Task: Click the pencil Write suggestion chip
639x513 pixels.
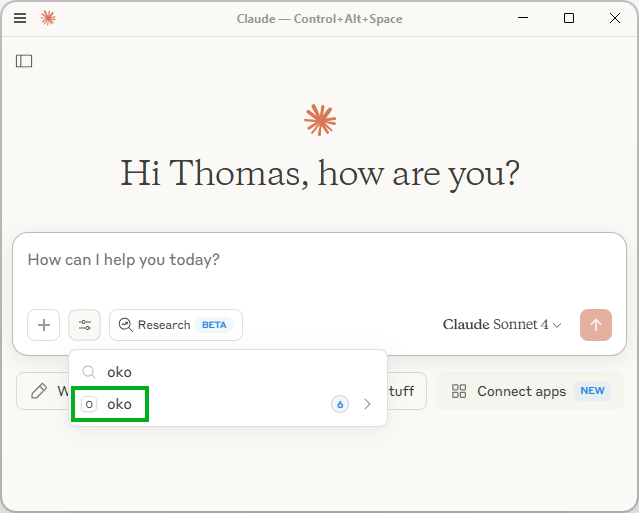Action: [x=42, y=391]
